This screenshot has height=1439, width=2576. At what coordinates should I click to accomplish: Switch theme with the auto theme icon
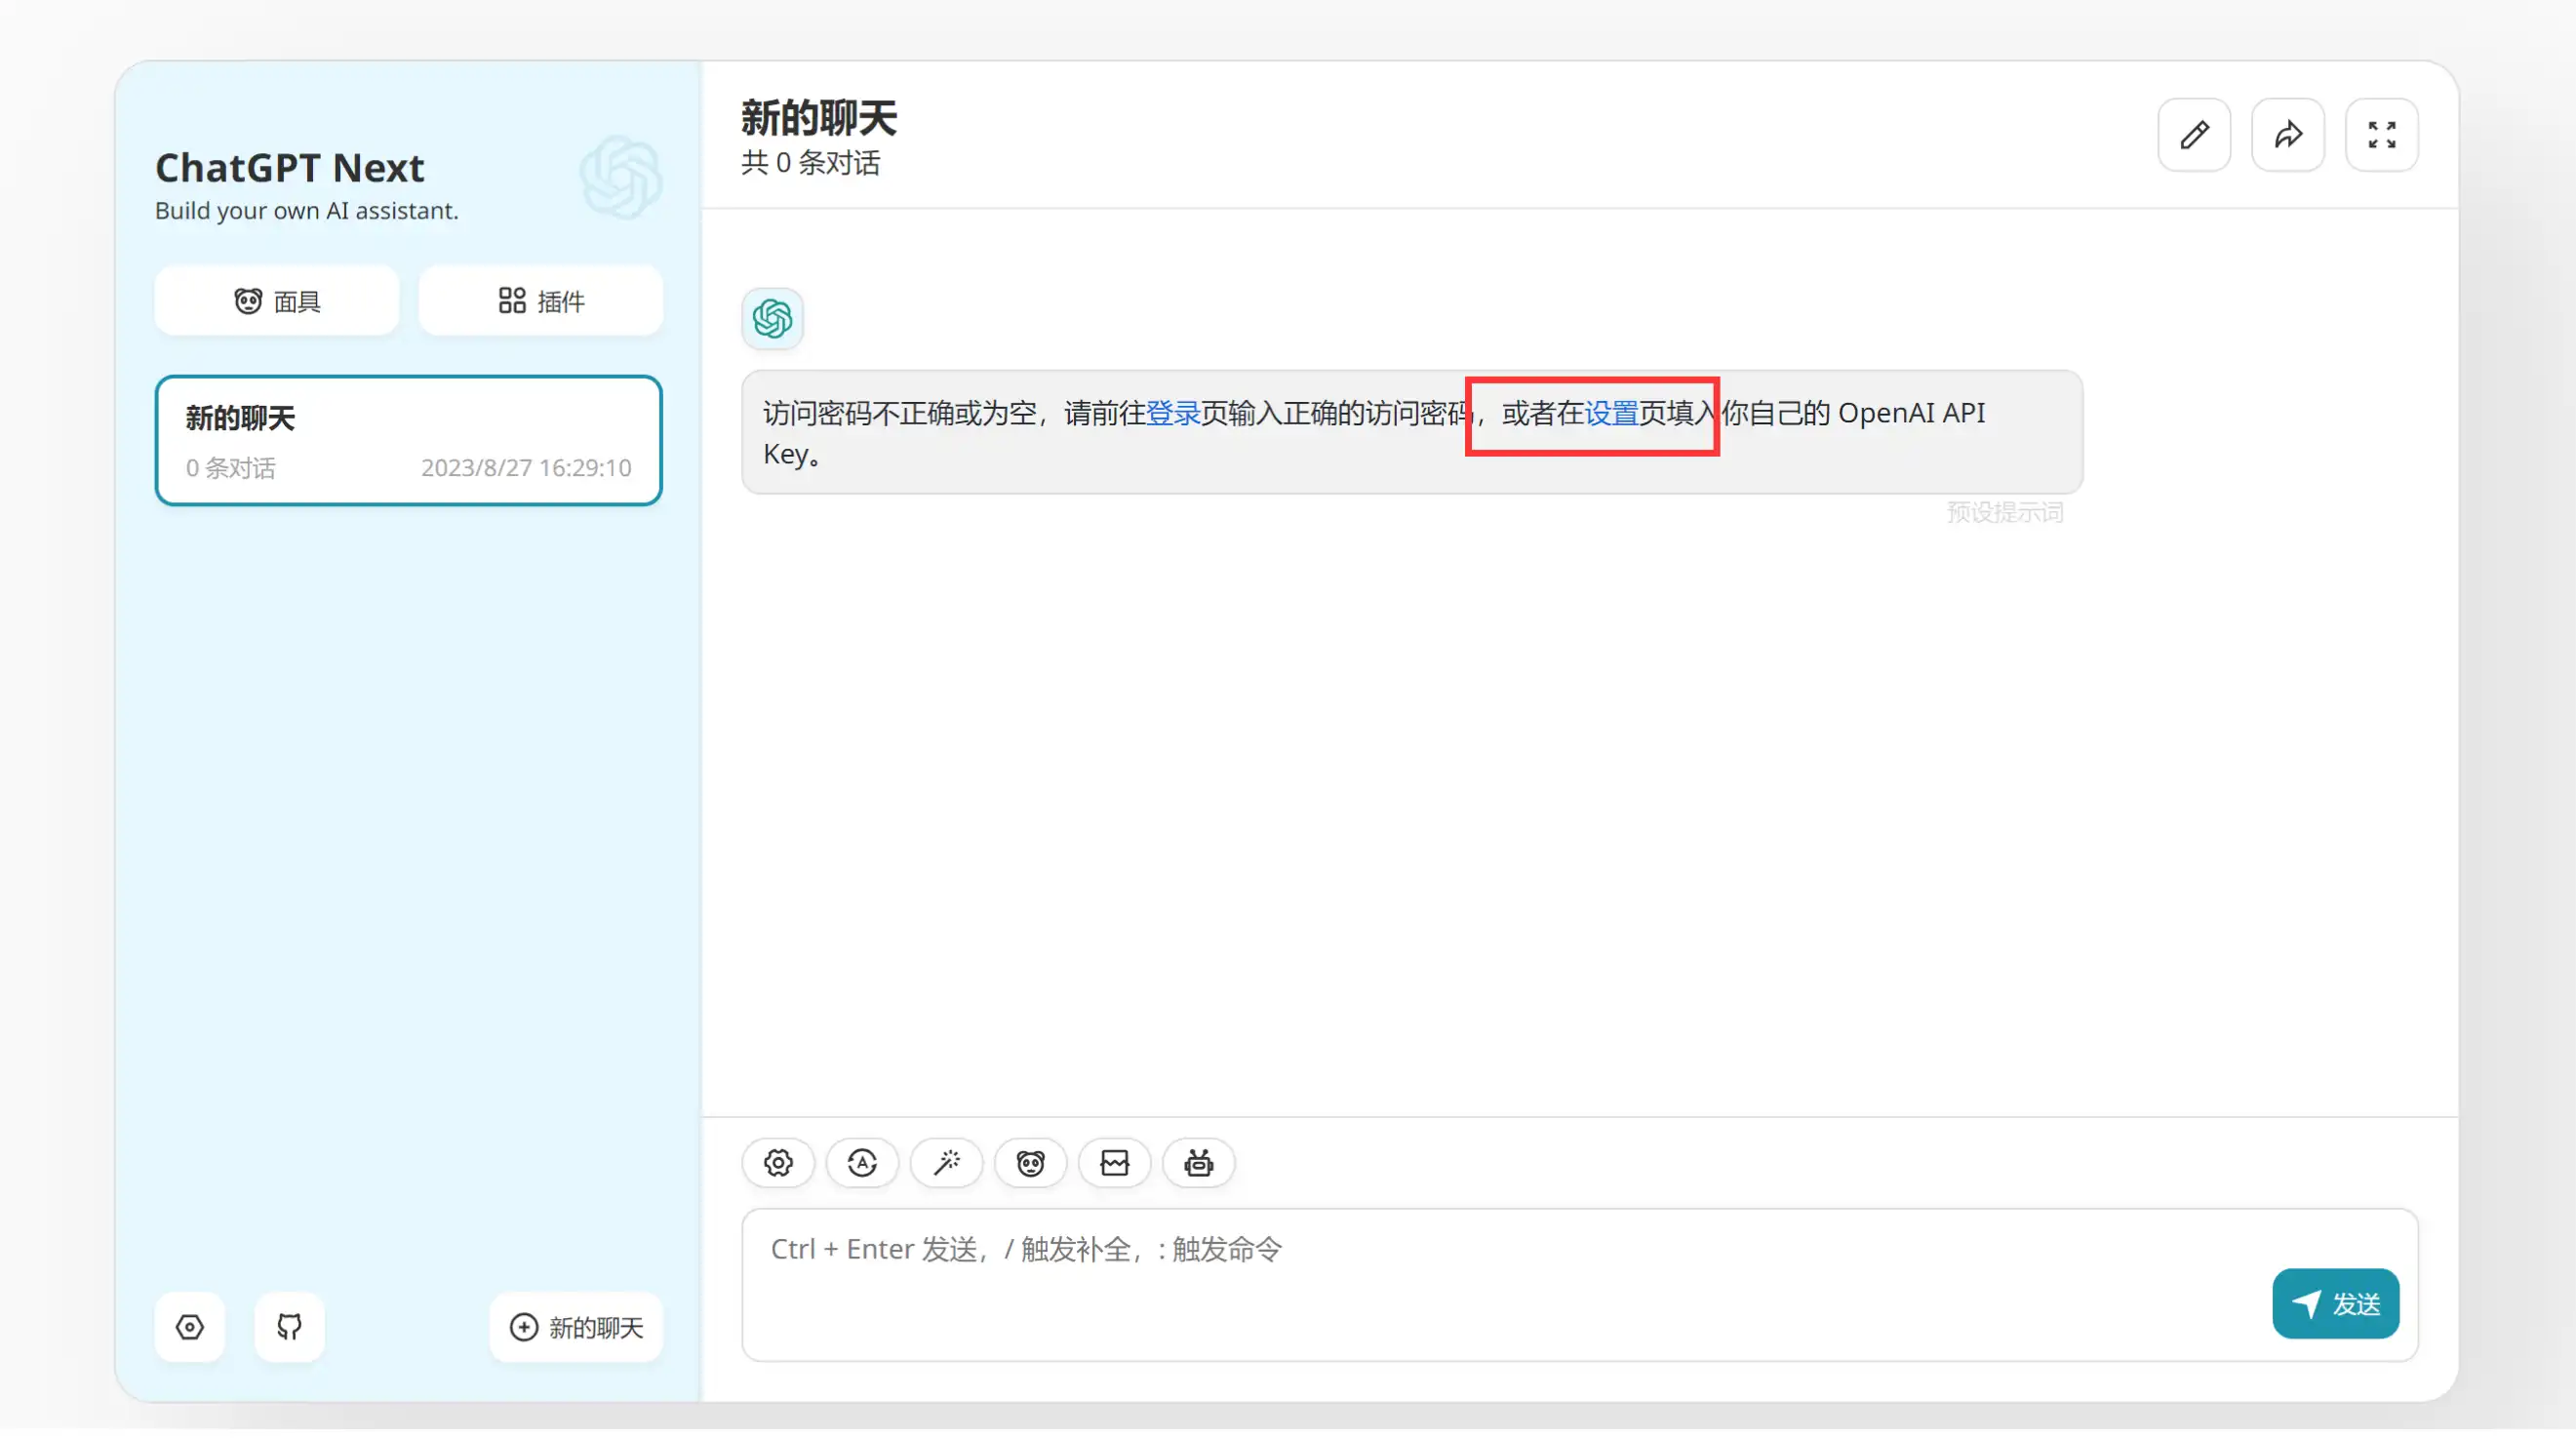click(862, 1163)
